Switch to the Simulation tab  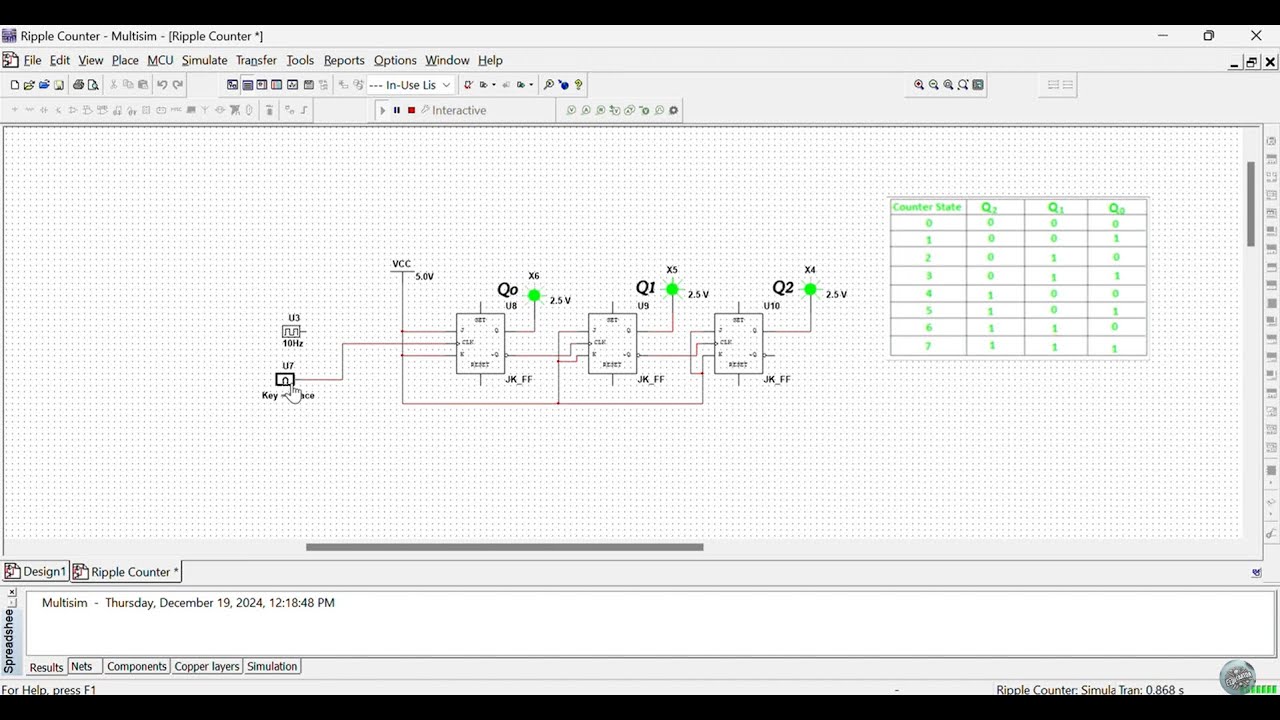(272, 667)
